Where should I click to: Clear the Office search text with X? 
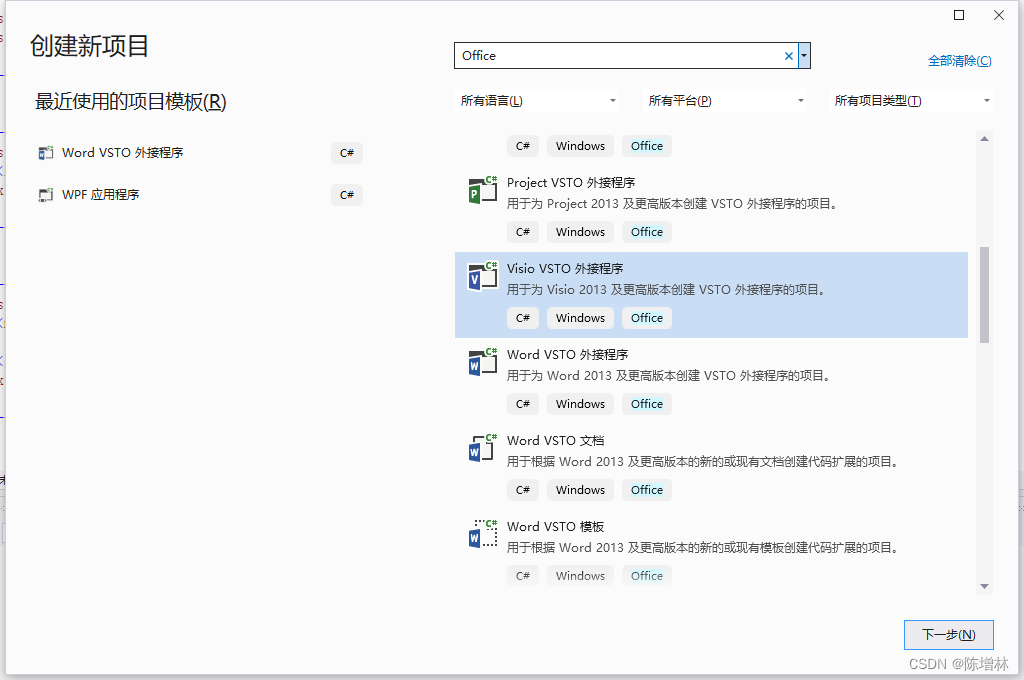coord(788,56)
